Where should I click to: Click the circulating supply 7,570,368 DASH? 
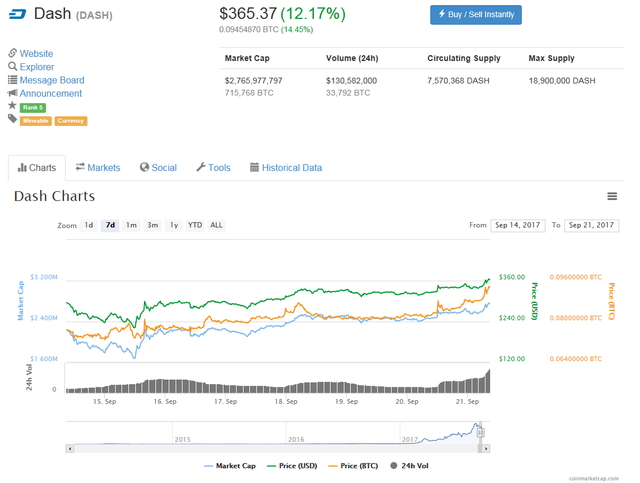(x=458, y=81)
